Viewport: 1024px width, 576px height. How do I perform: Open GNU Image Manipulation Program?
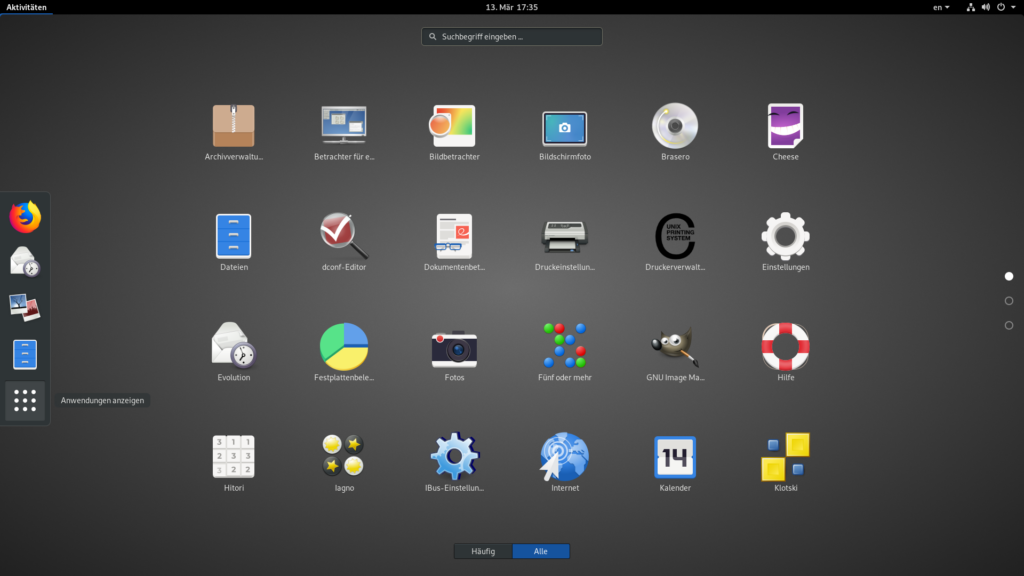(675, 353)
